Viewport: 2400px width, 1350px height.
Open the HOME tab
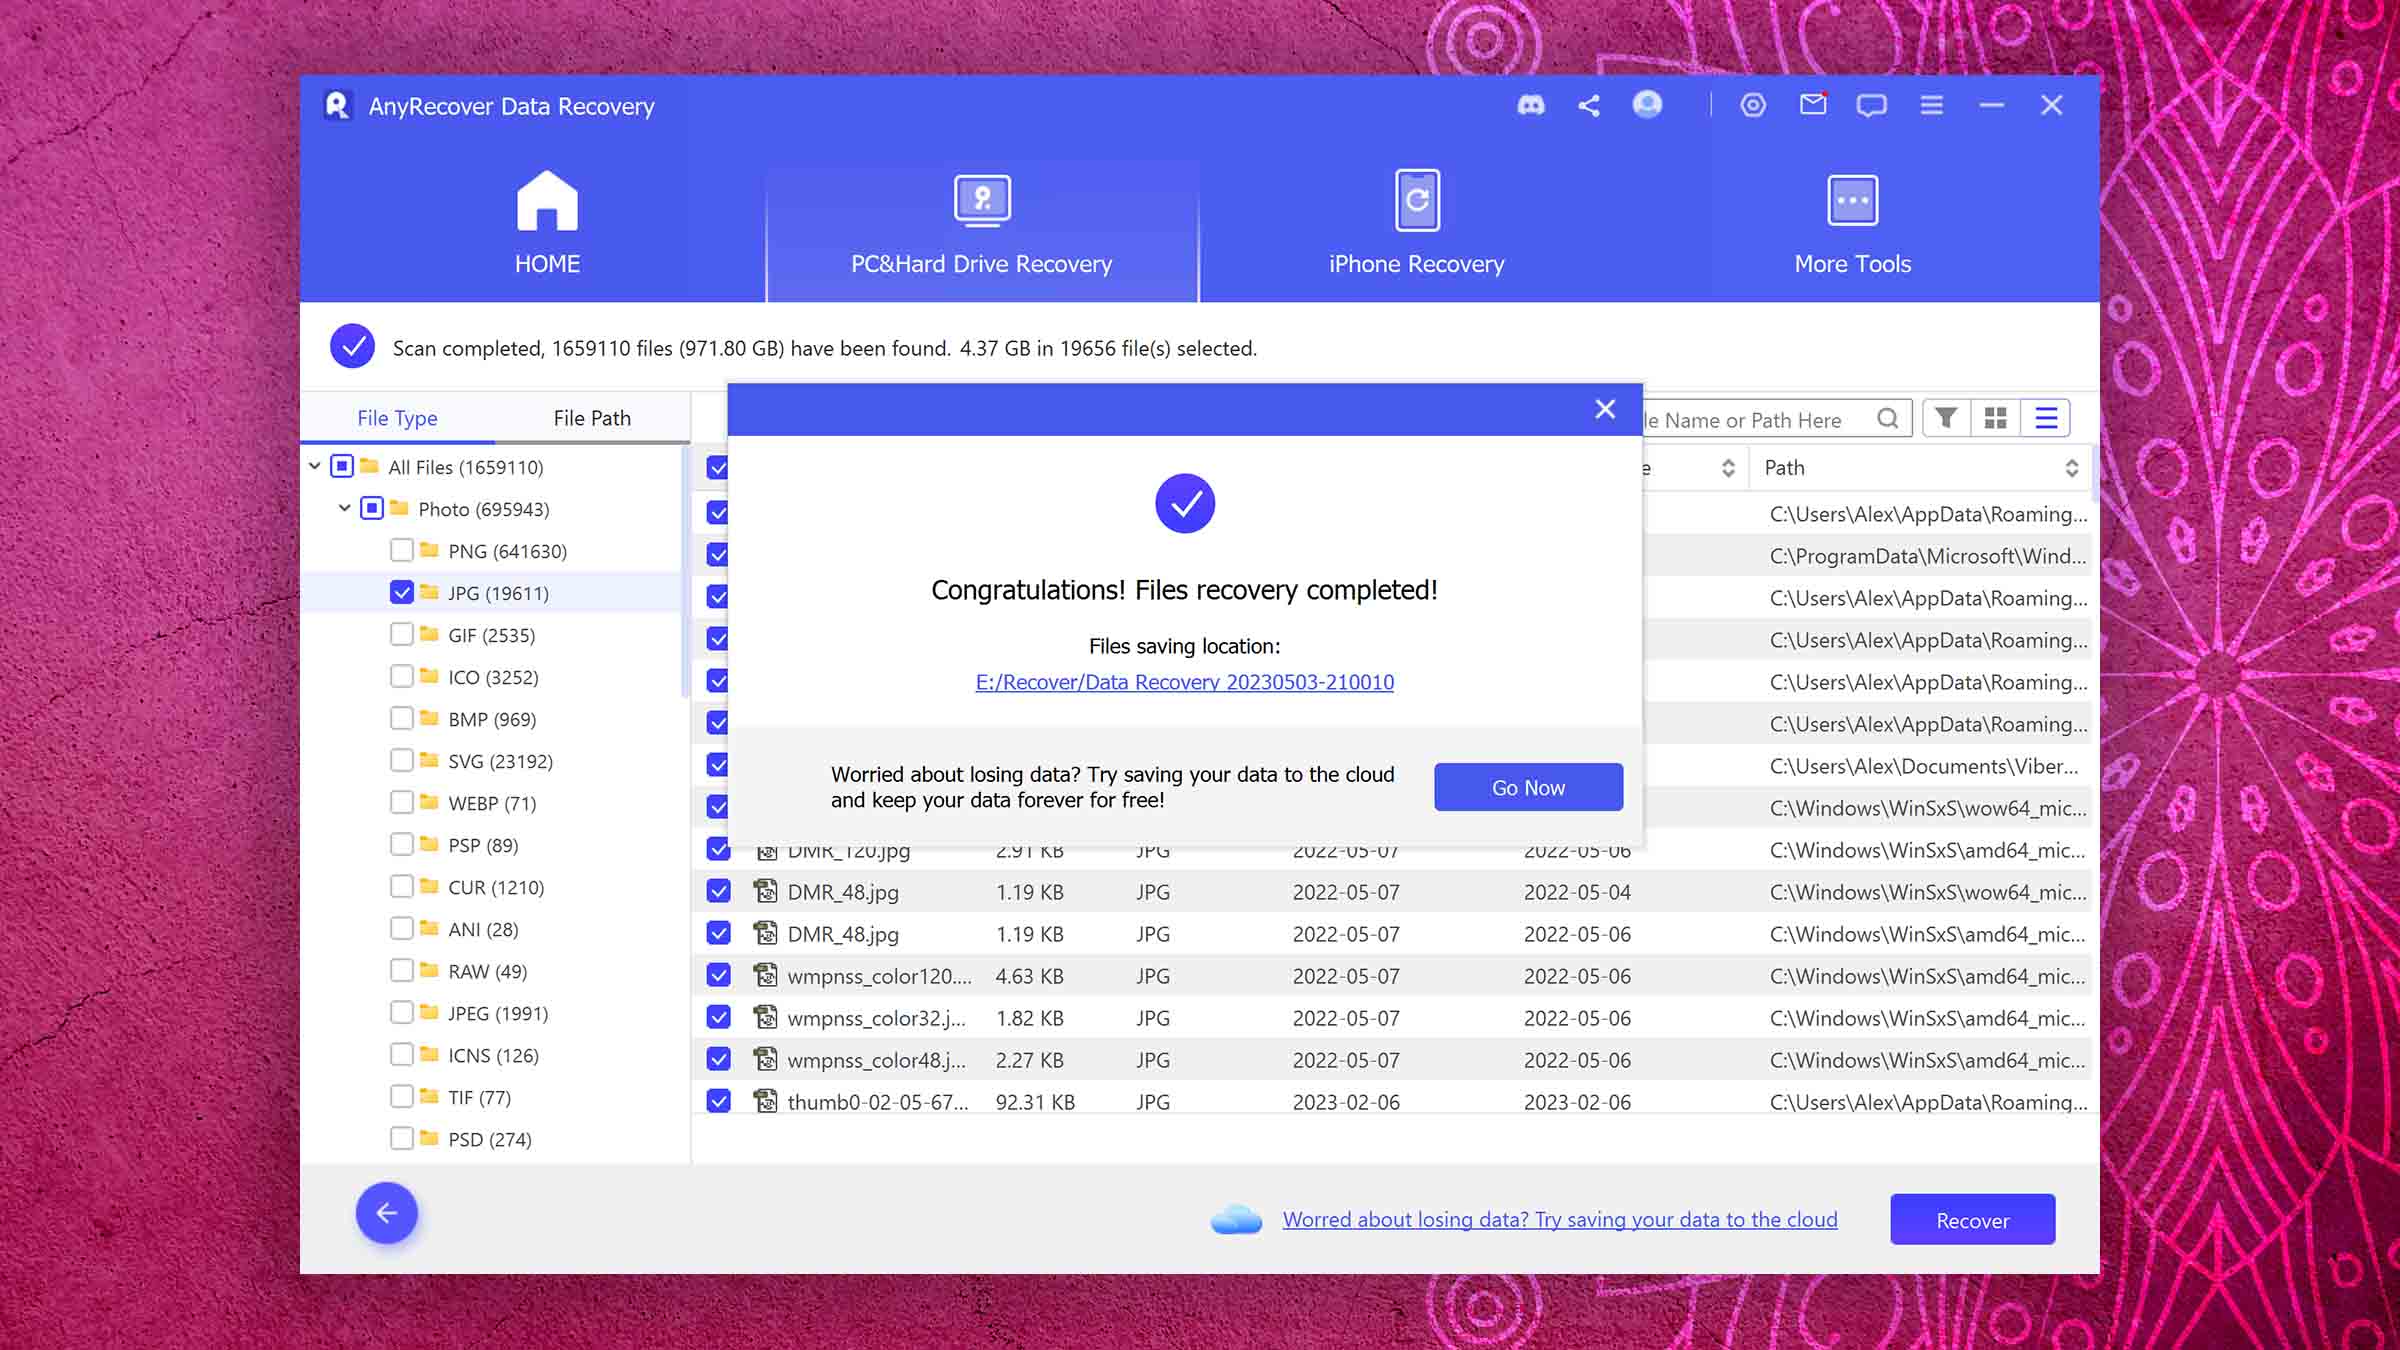[x=547, y=224]
